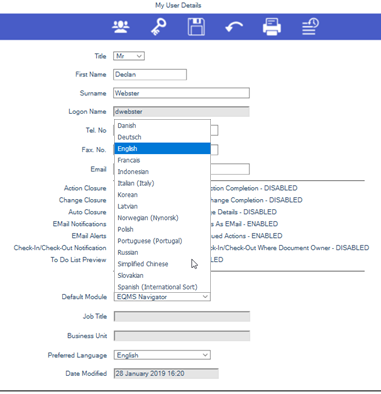
Task: Click the Surname input field
Action: coord(181,93)
